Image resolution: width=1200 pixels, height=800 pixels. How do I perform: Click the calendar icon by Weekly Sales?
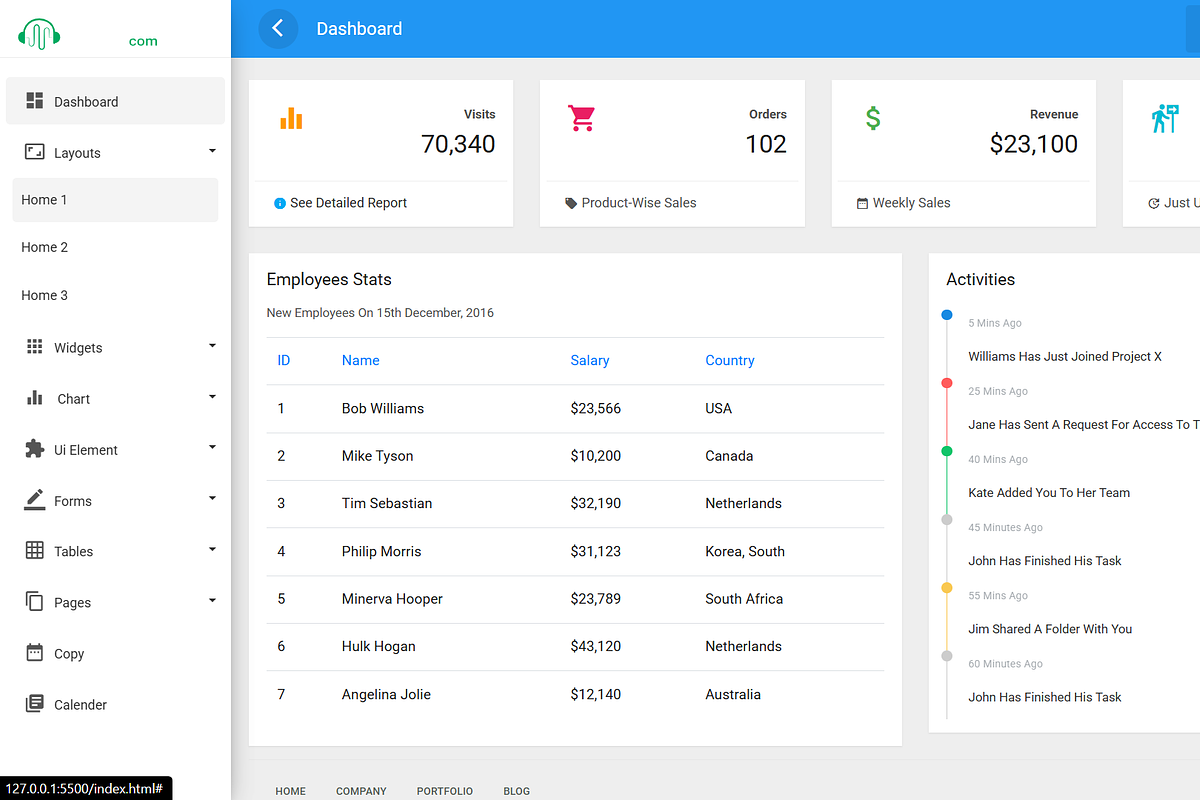pos(862,203)
